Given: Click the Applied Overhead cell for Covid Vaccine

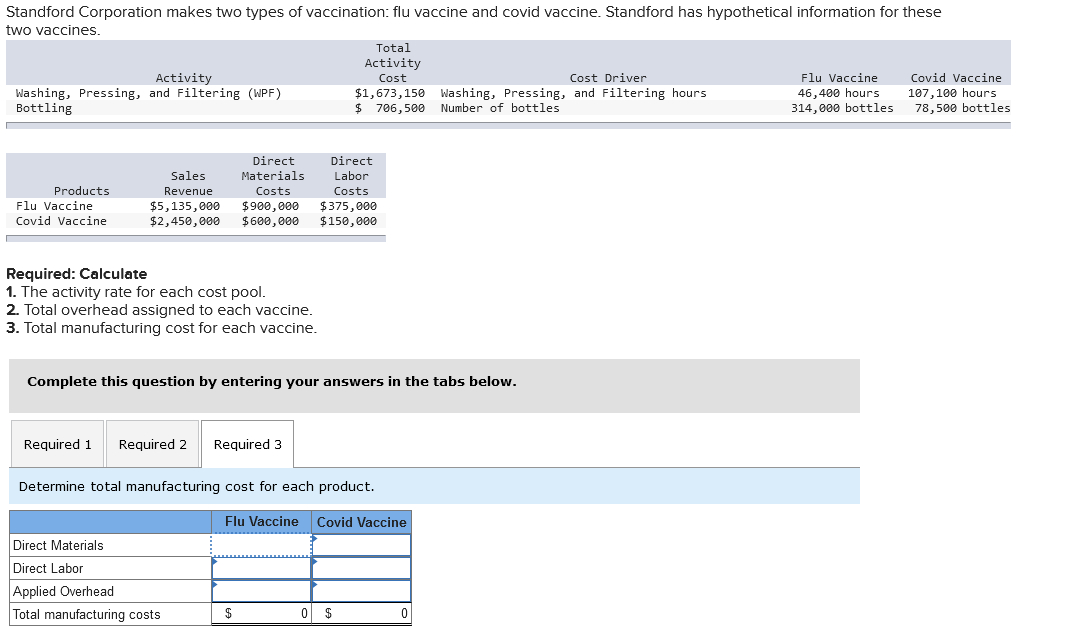Looking at the screenshot, I should [x=361, y=590].
